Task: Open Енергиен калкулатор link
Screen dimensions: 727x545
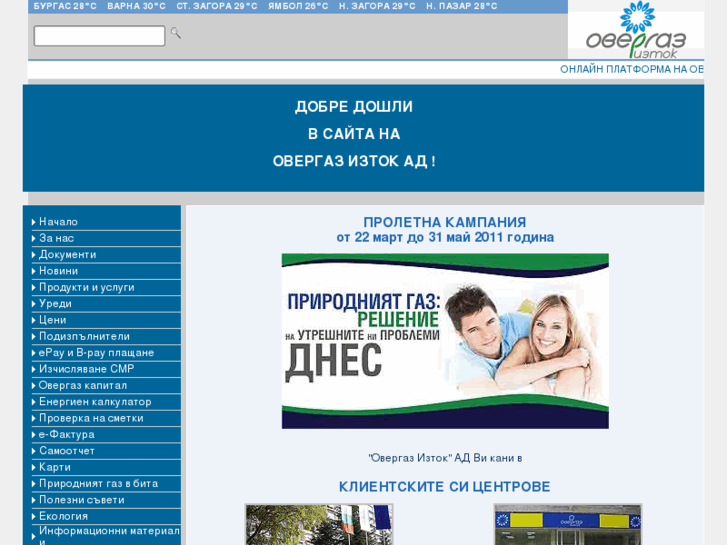Action: (95, 402)
